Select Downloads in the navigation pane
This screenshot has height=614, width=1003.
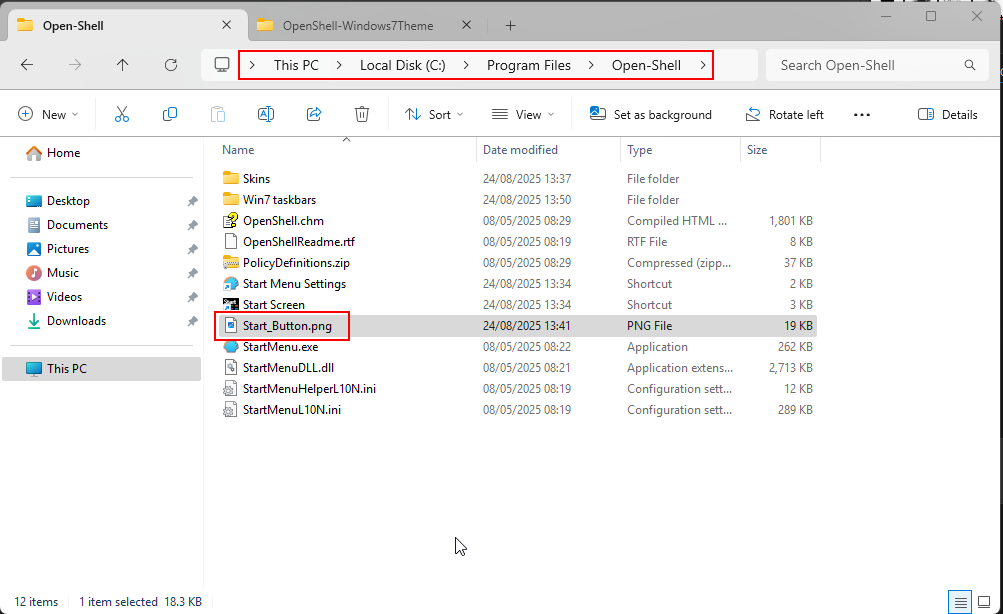76,321
